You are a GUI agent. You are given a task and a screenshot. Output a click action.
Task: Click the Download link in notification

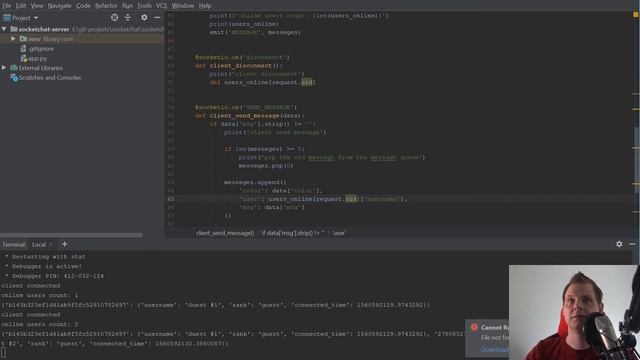point(494,349)
